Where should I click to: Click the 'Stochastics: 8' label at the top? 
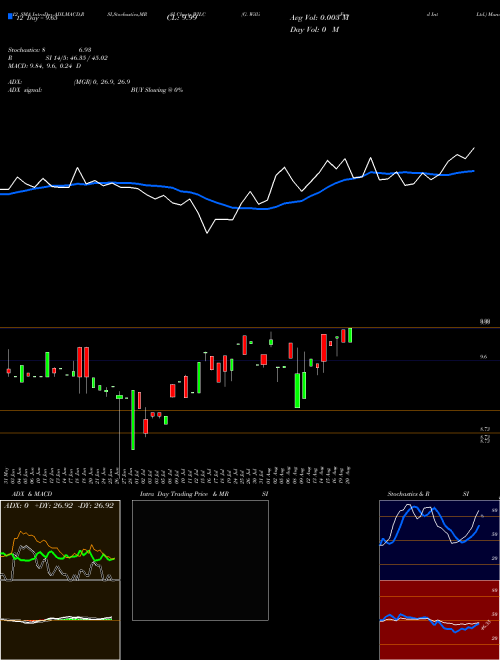(x=27, y=50)
